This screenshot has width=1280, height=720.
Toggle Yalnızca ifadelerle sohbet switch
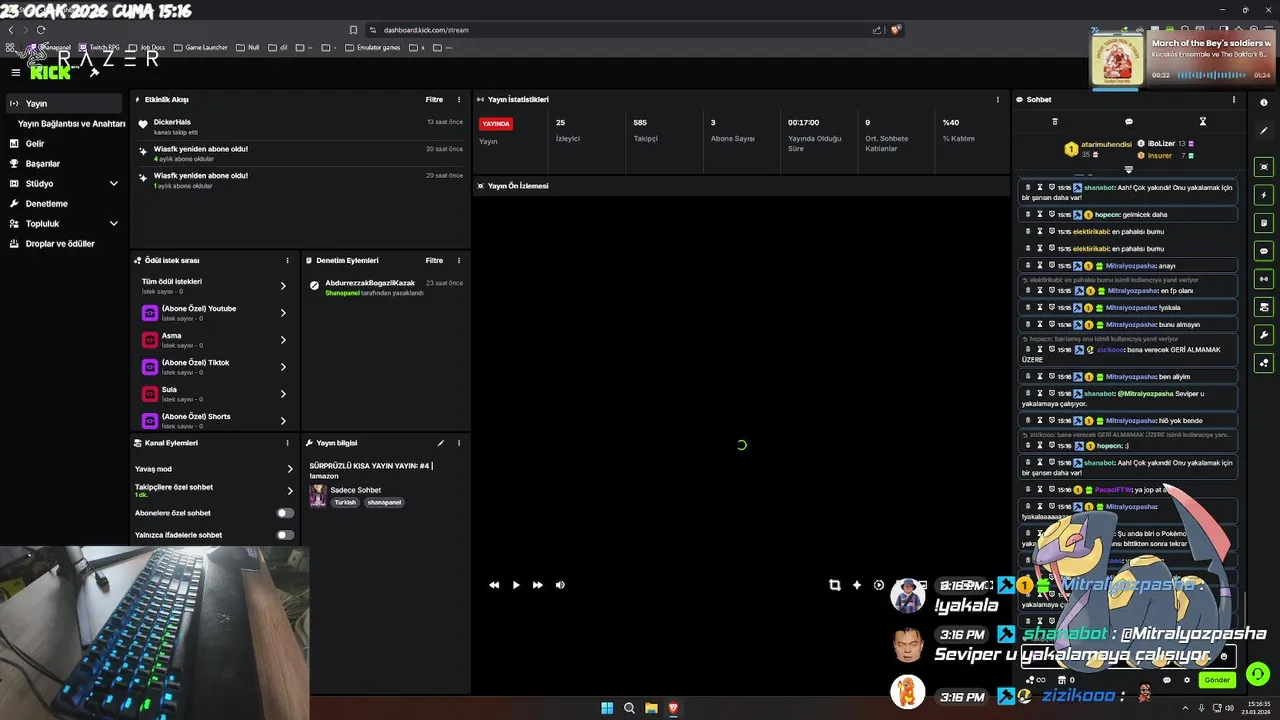click(x=285, y=535)
